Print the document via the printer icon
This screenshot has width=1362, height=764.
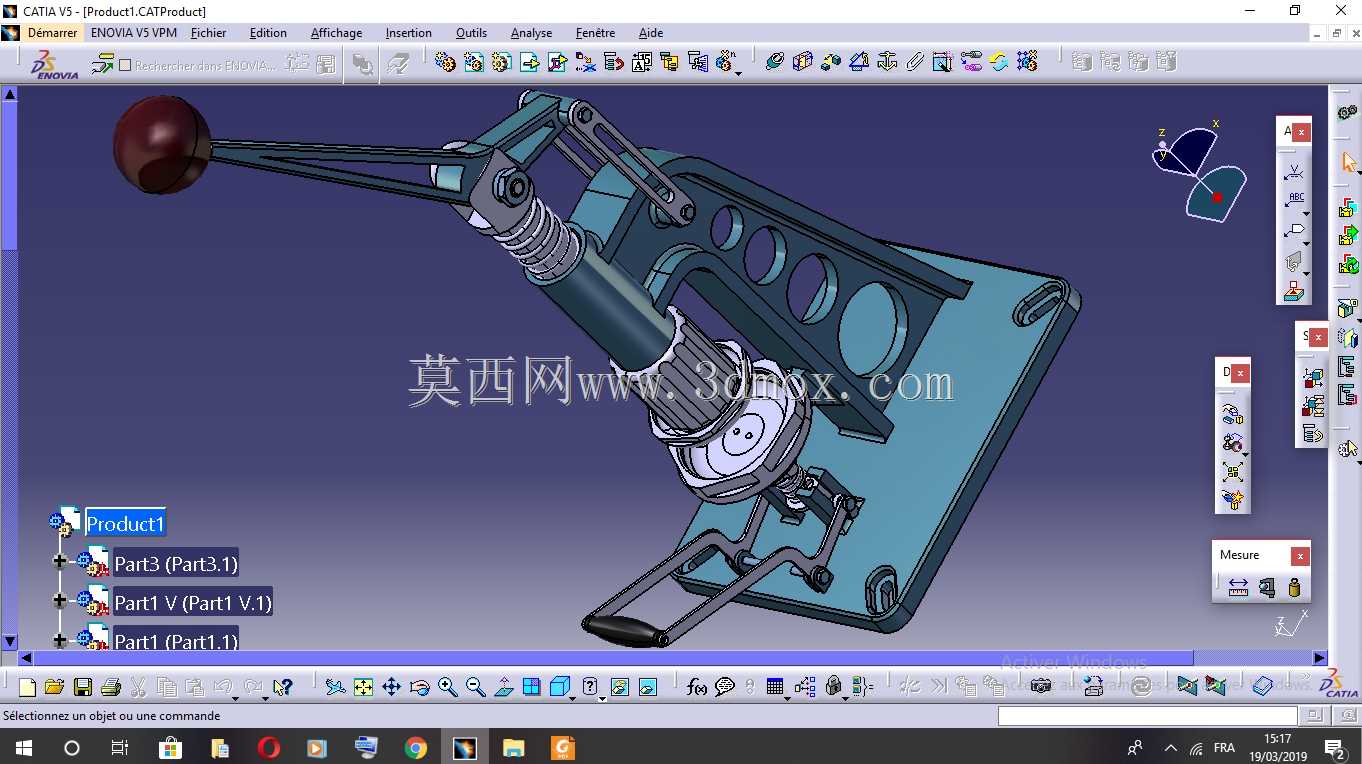[x=111, y=687]
